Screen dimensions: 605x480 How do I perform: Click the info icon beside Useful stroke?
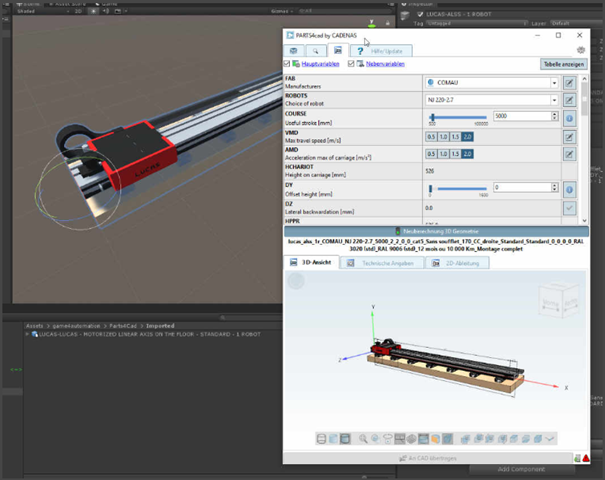click(x=569, y=118)
